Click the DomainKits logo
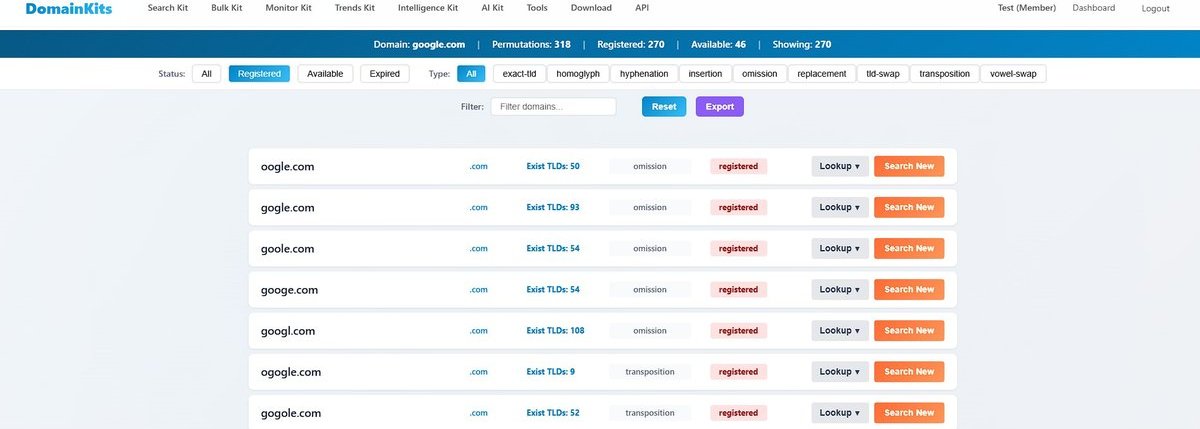The height and width of the screenshot is (429, 1200). [69, 8]
